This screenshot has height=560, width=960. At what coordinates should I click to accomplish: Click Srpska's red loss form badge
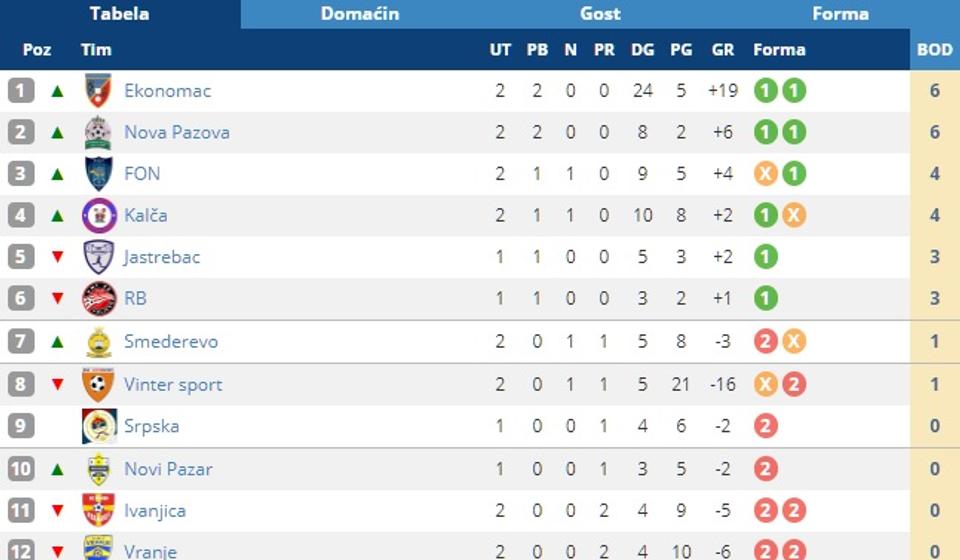[x=766, y=426]
